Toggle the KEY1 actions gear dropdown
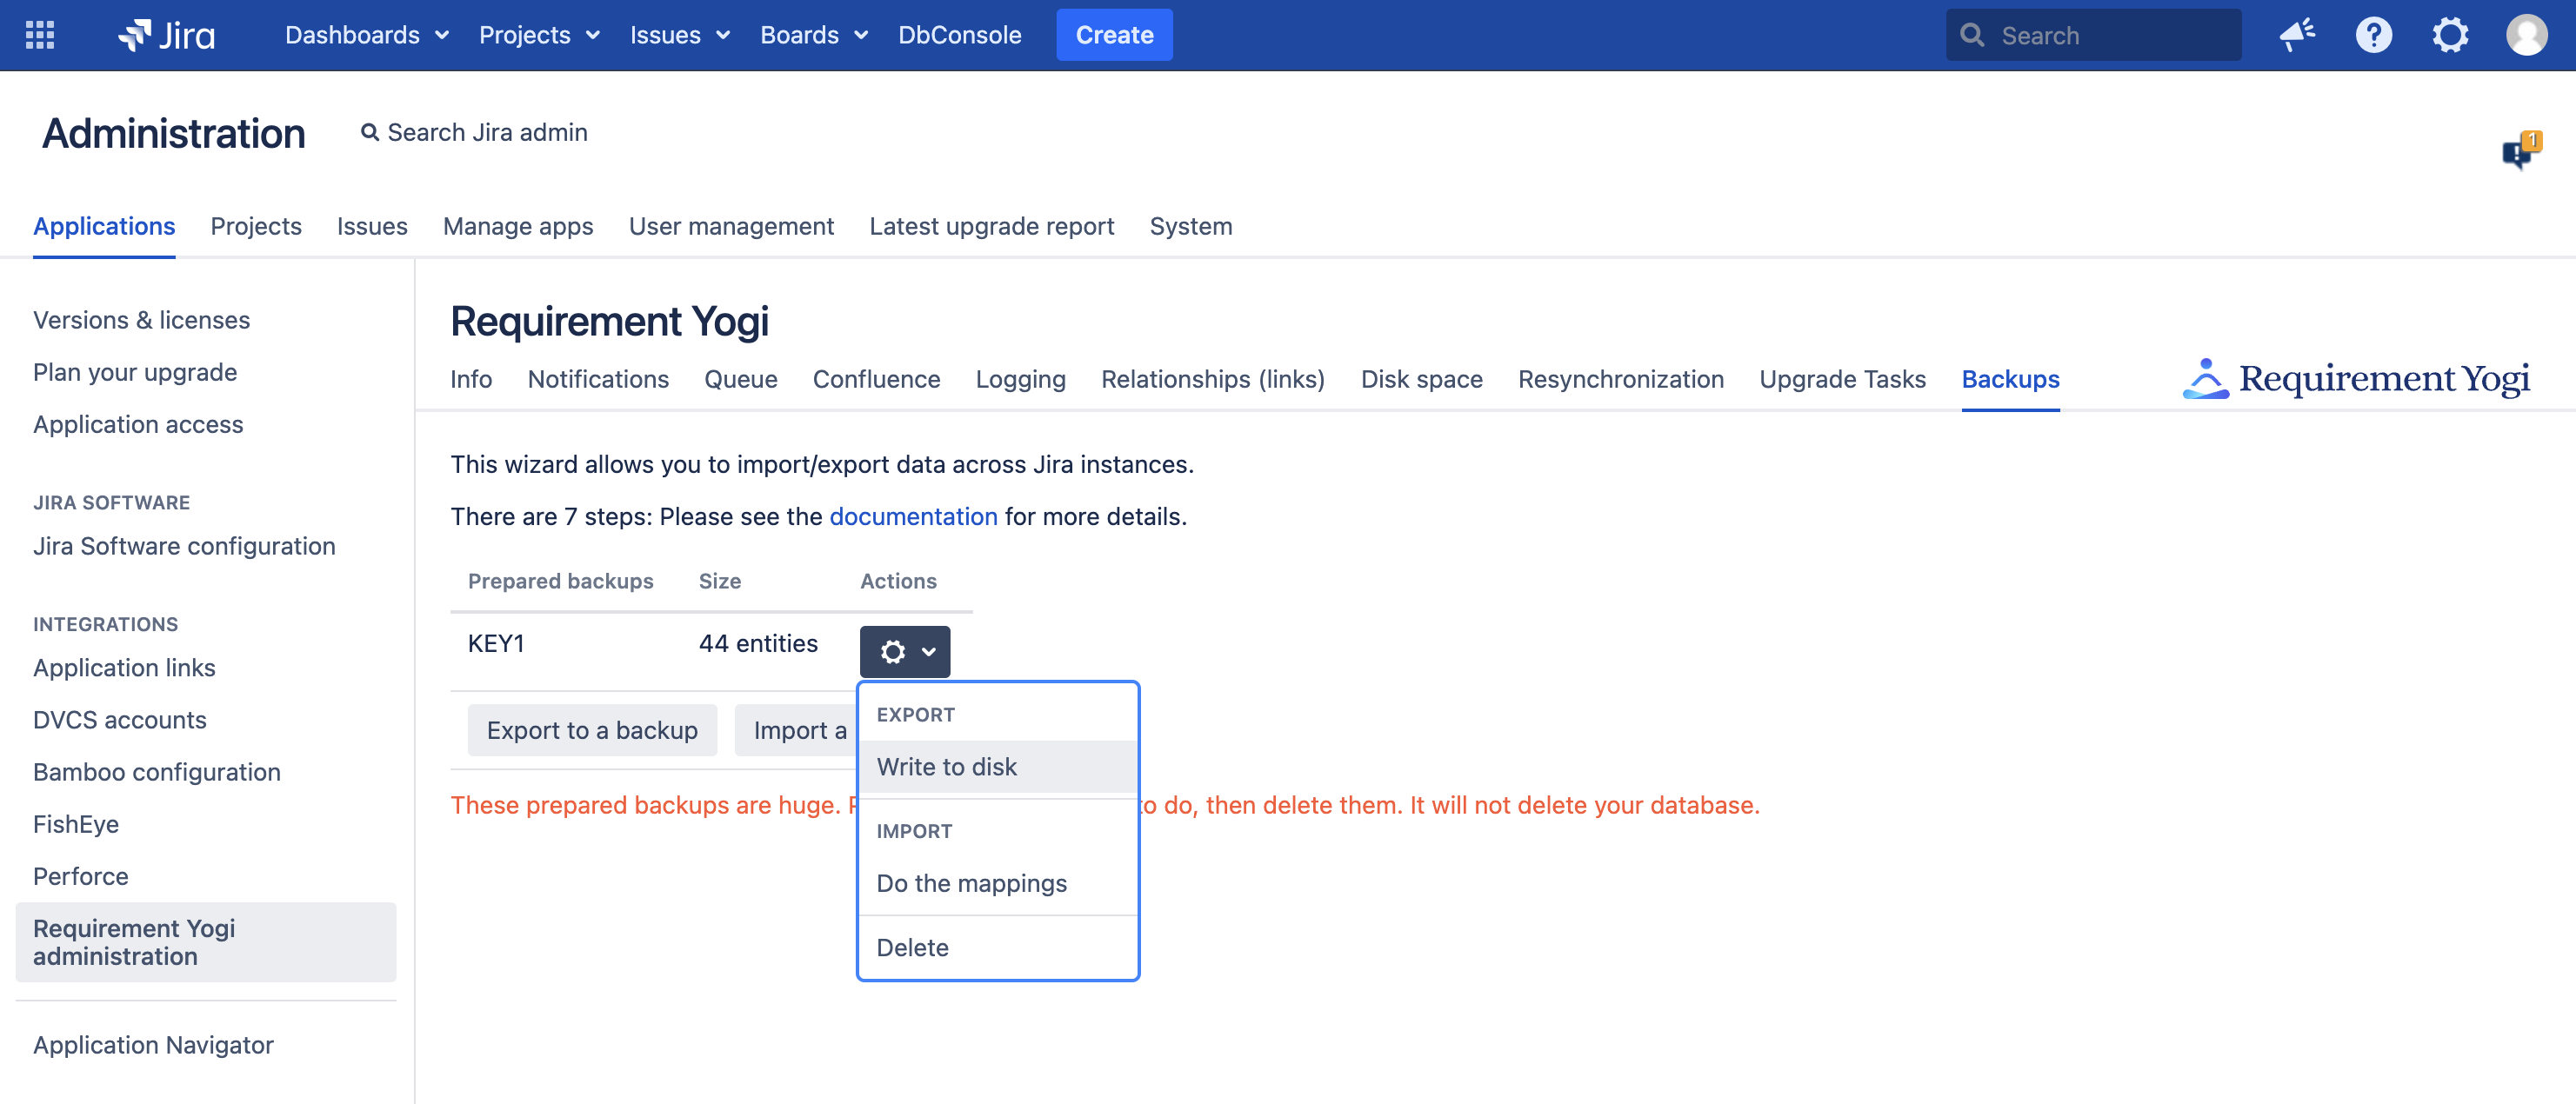Viewport: 2576px width, 1104px height. (x=905, y=652)
